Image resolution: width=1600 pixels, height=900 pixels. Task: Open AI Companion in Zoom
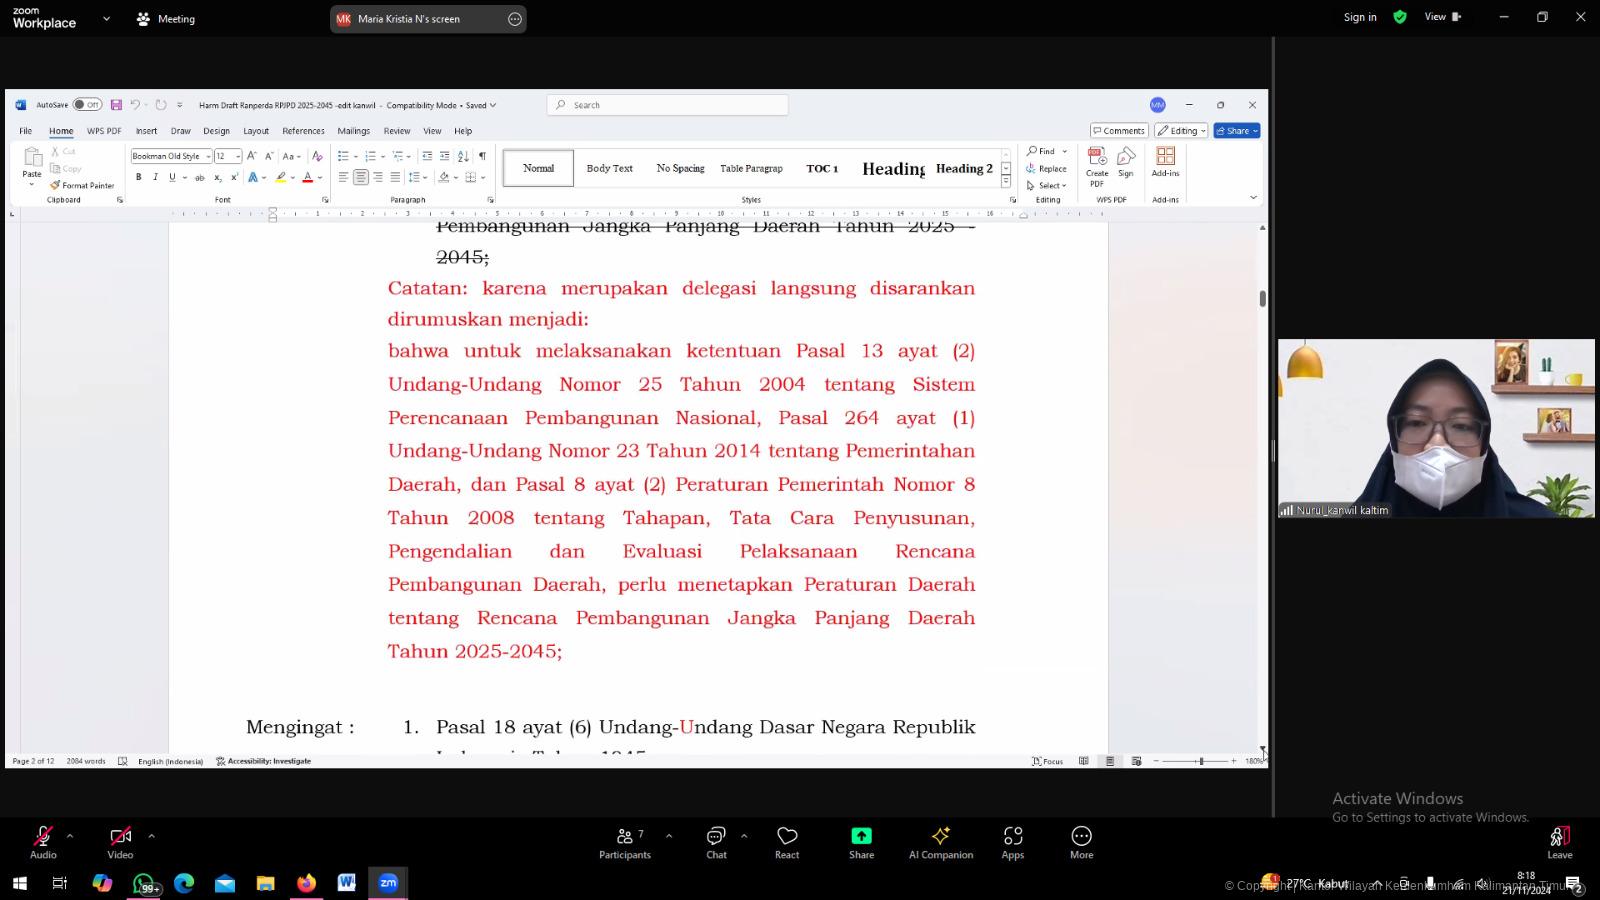[x=941, y=842]
